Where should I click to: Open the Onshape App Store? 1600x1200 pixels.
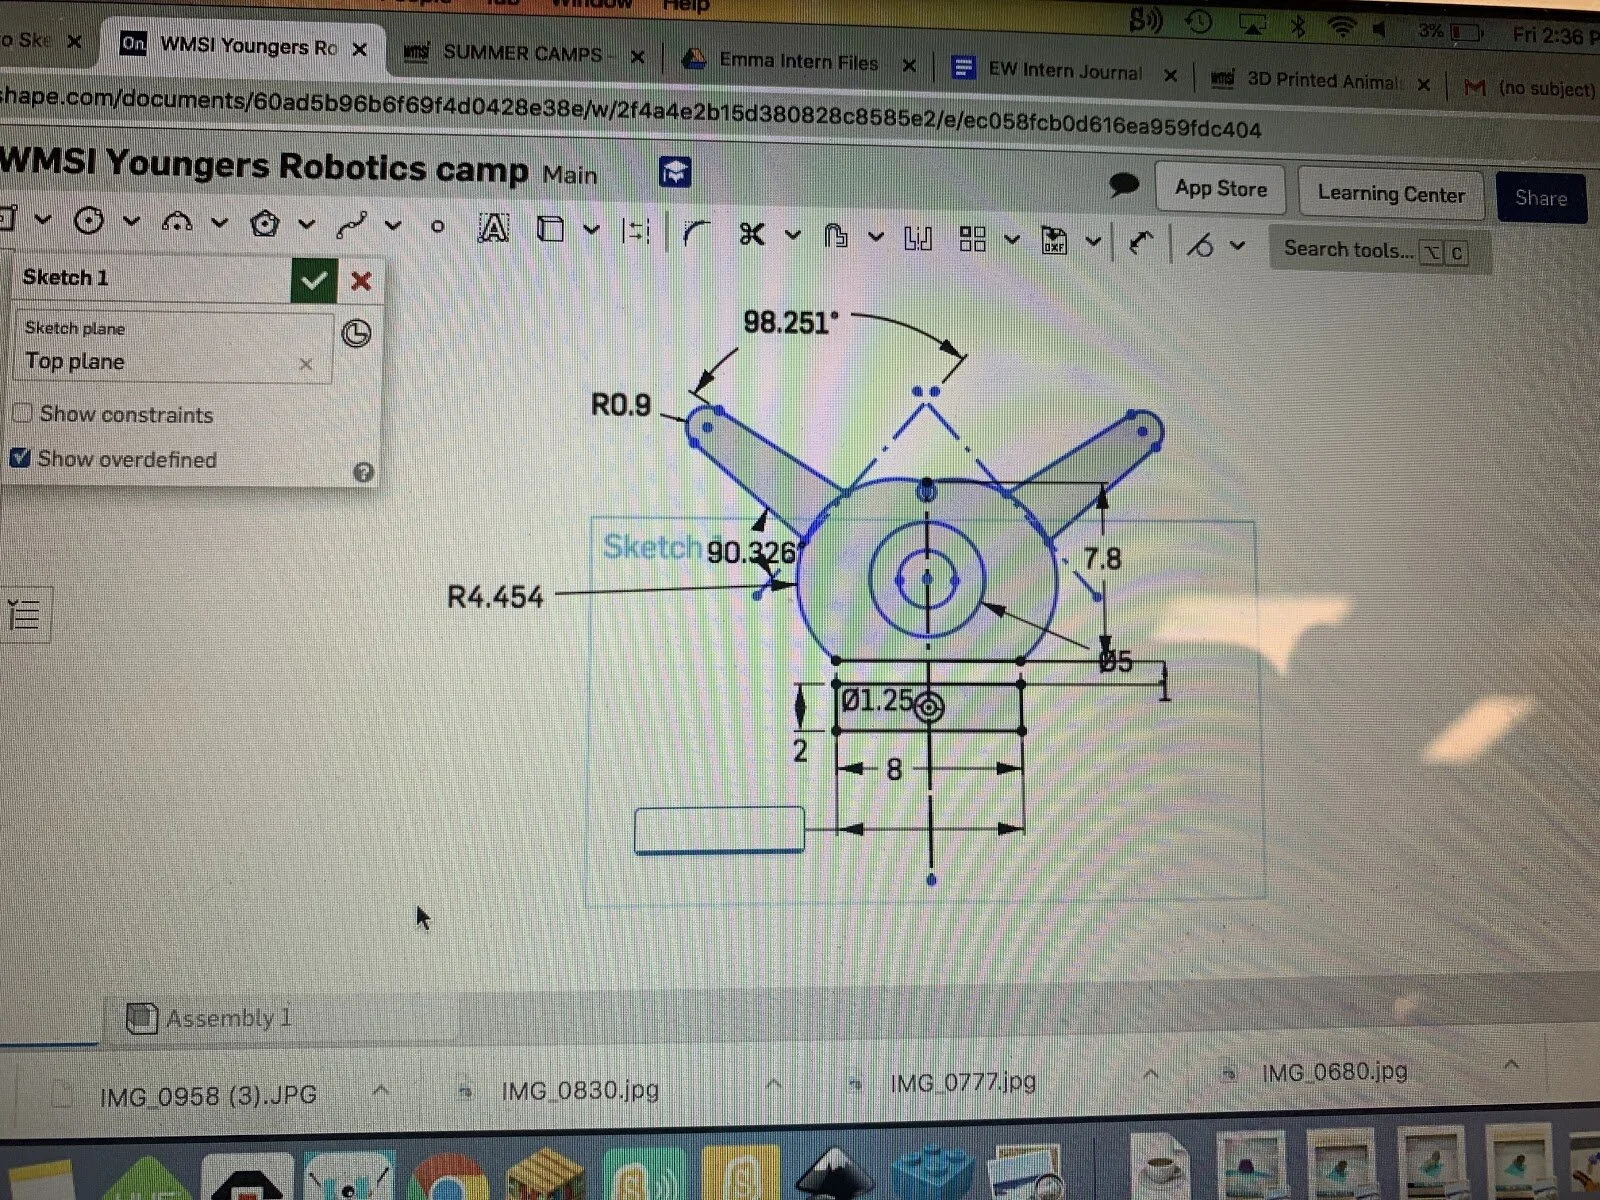[x=1220, y=189]
